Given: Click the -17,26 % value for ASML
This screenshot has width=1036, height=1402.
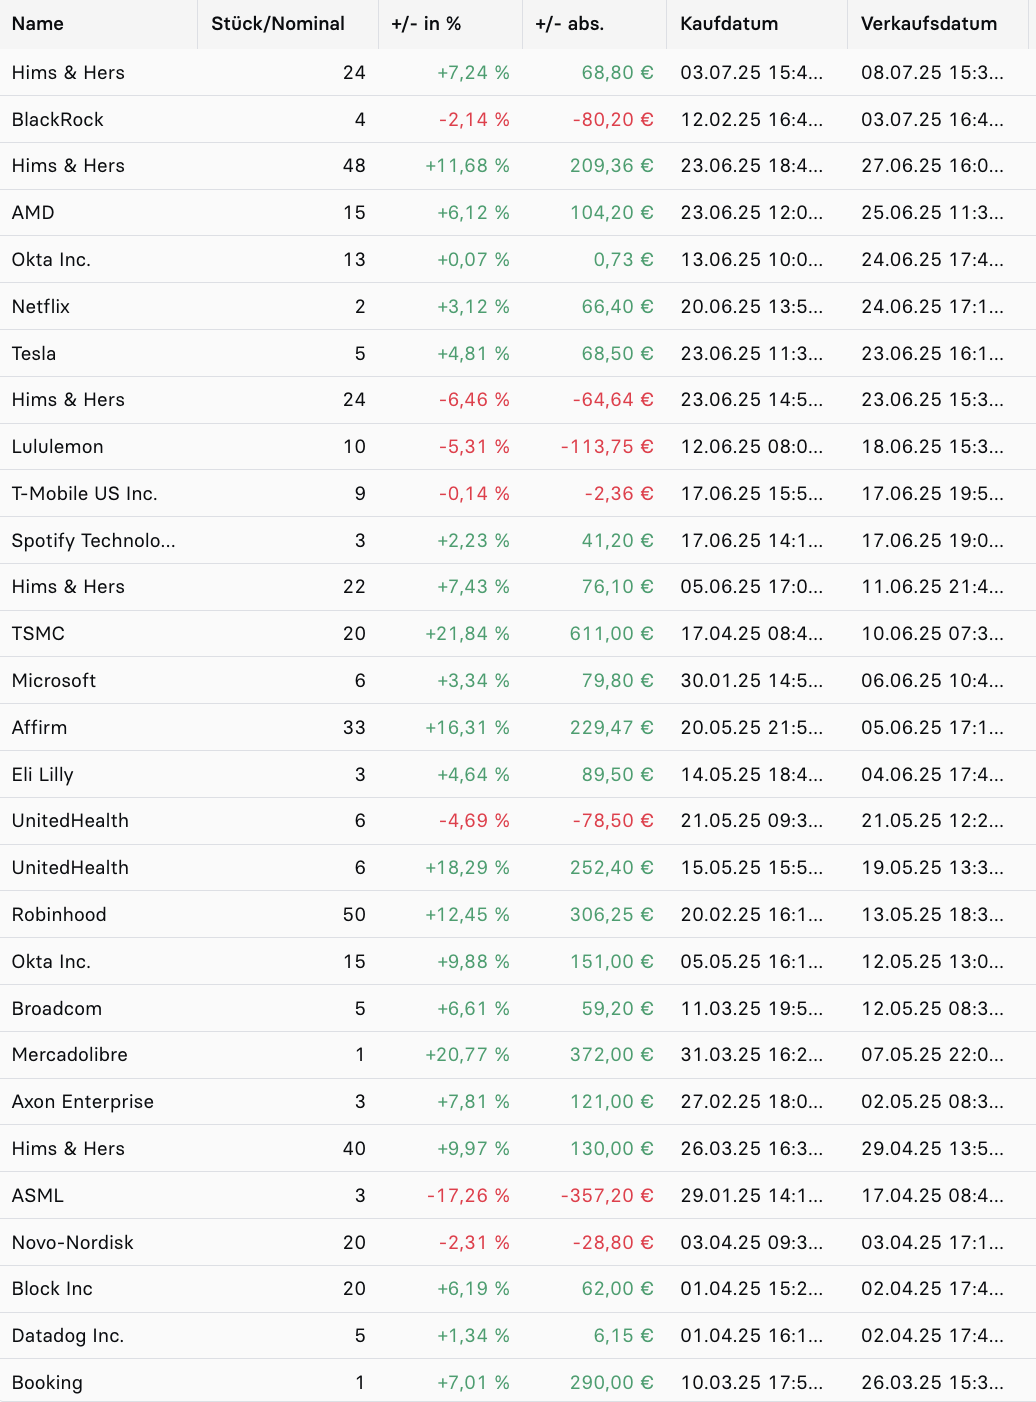Looking at the screenshot, I should pyautogui.click(x=468, y=1196).
